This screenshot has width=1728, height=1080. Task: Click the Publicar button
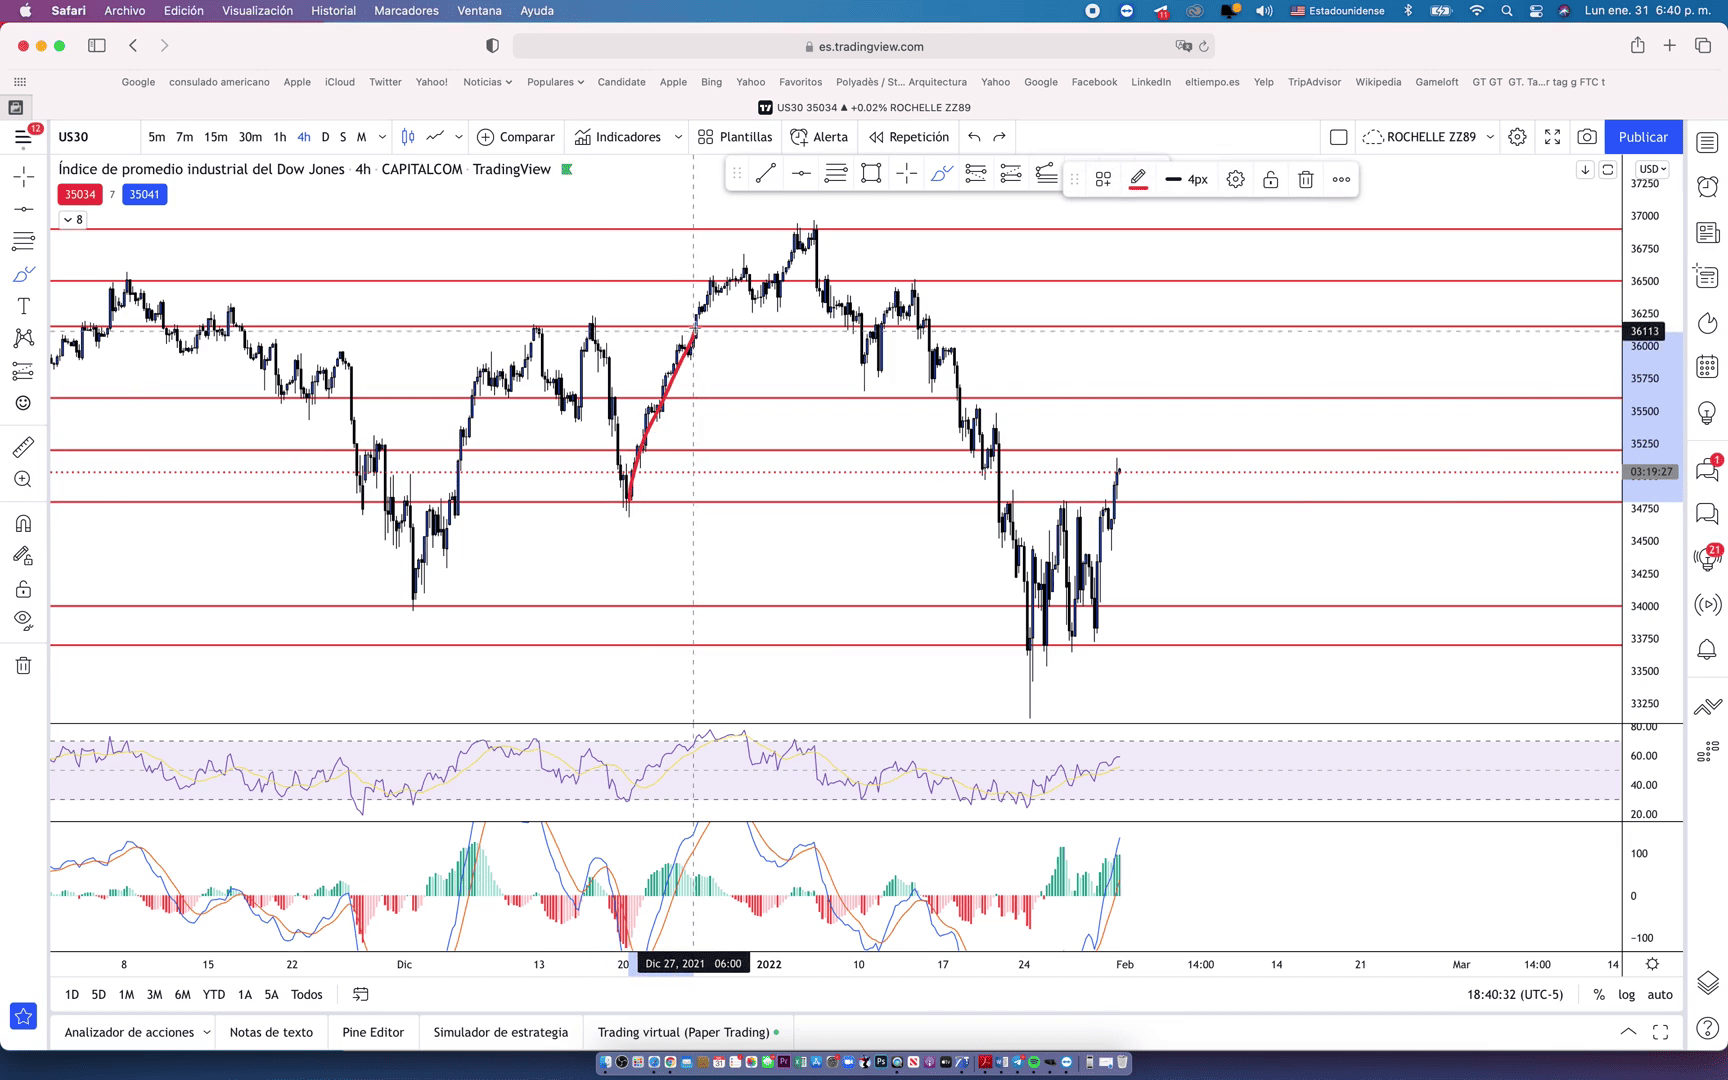coord(1643,137)
